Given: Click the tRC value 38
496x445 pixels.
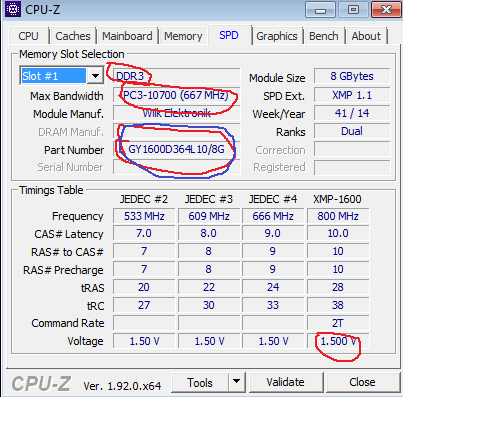Looking at the screenshot, I should pyautogui.click(x=338, y=305).
